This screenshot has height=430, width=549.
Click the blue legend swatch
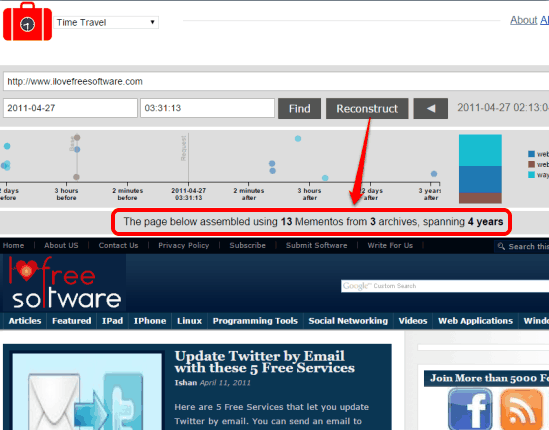tap(531, 154)
